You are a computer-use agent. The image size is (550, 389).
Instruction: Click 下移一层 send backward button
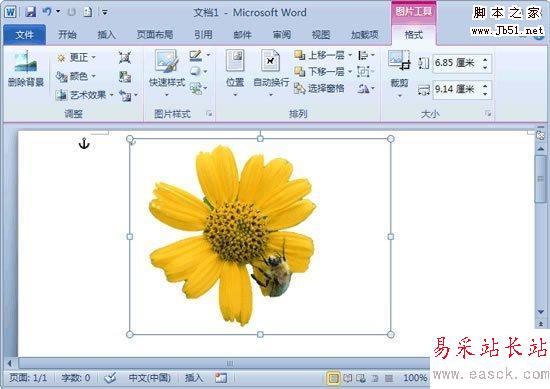click(320, 72)
